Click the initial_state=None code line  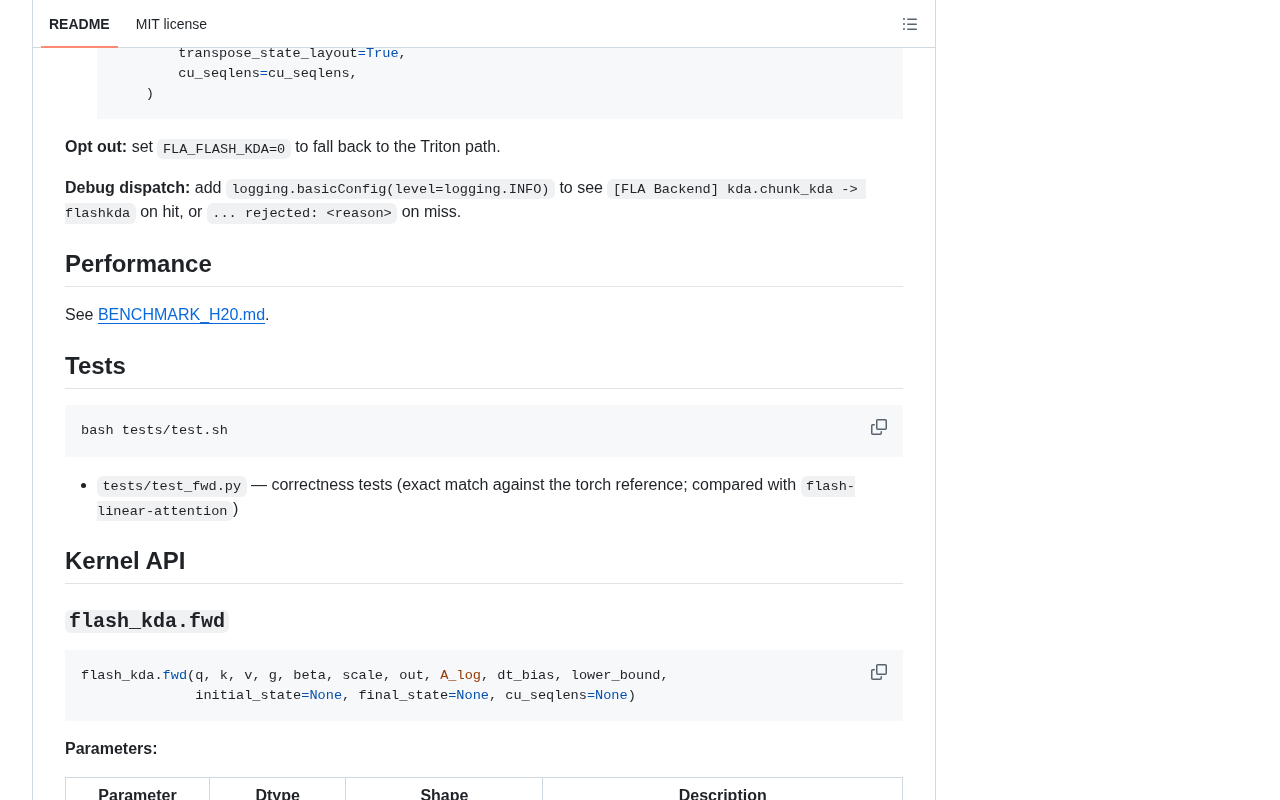pyautogui.click(x=415, y=695)
